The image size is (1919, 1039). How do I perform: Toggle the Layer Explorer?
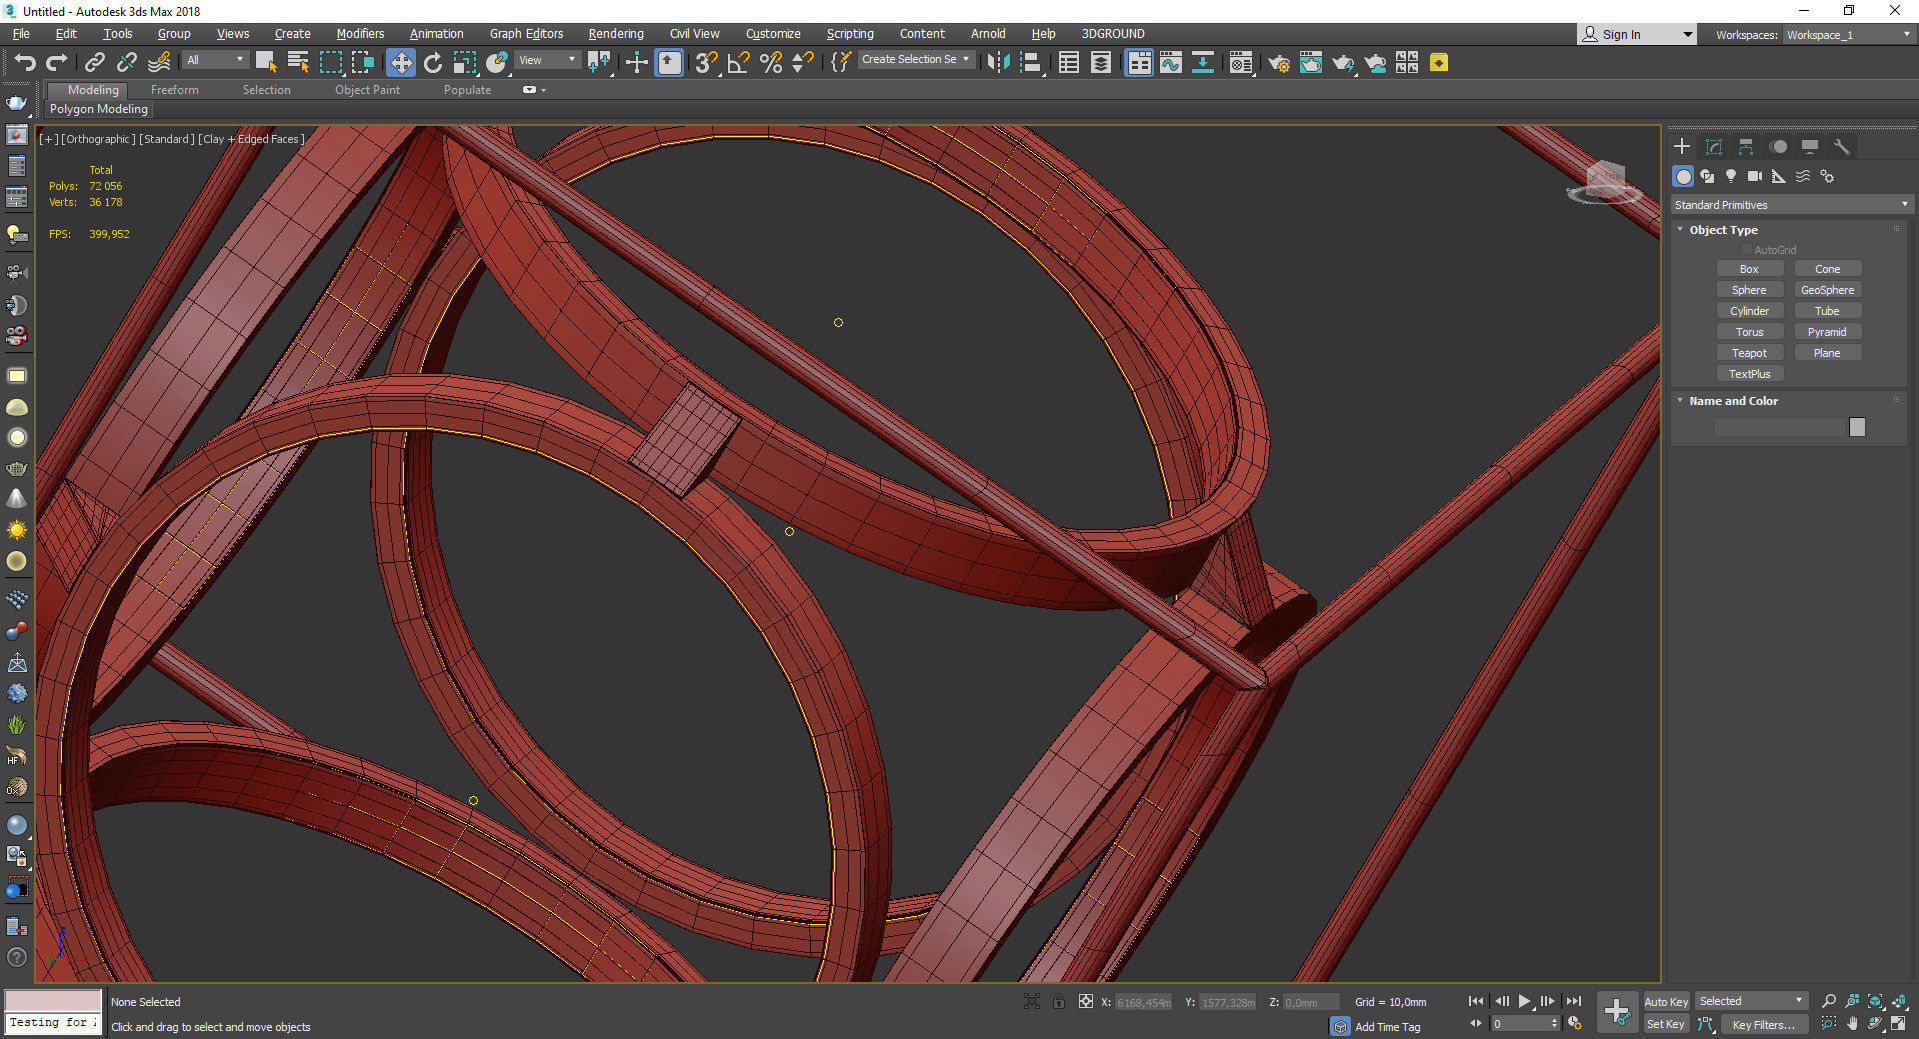coord(1100,63)
